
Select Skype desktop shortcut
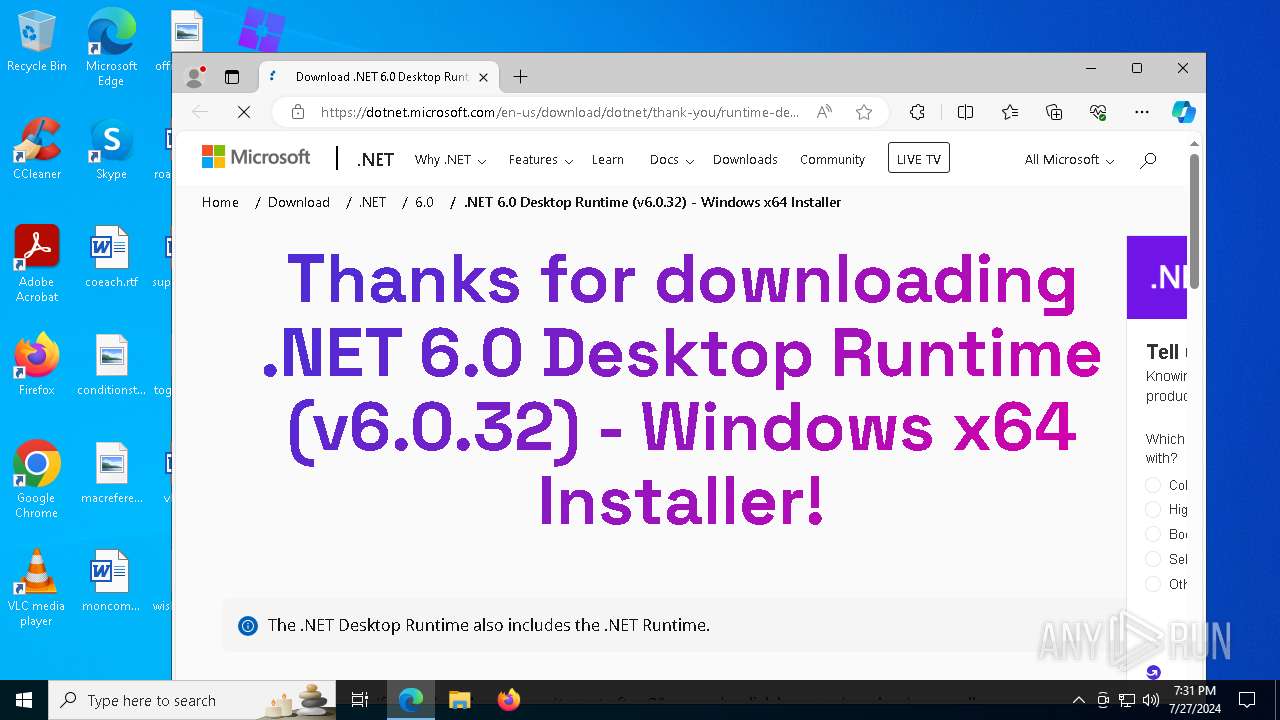(x=111, y=148)
